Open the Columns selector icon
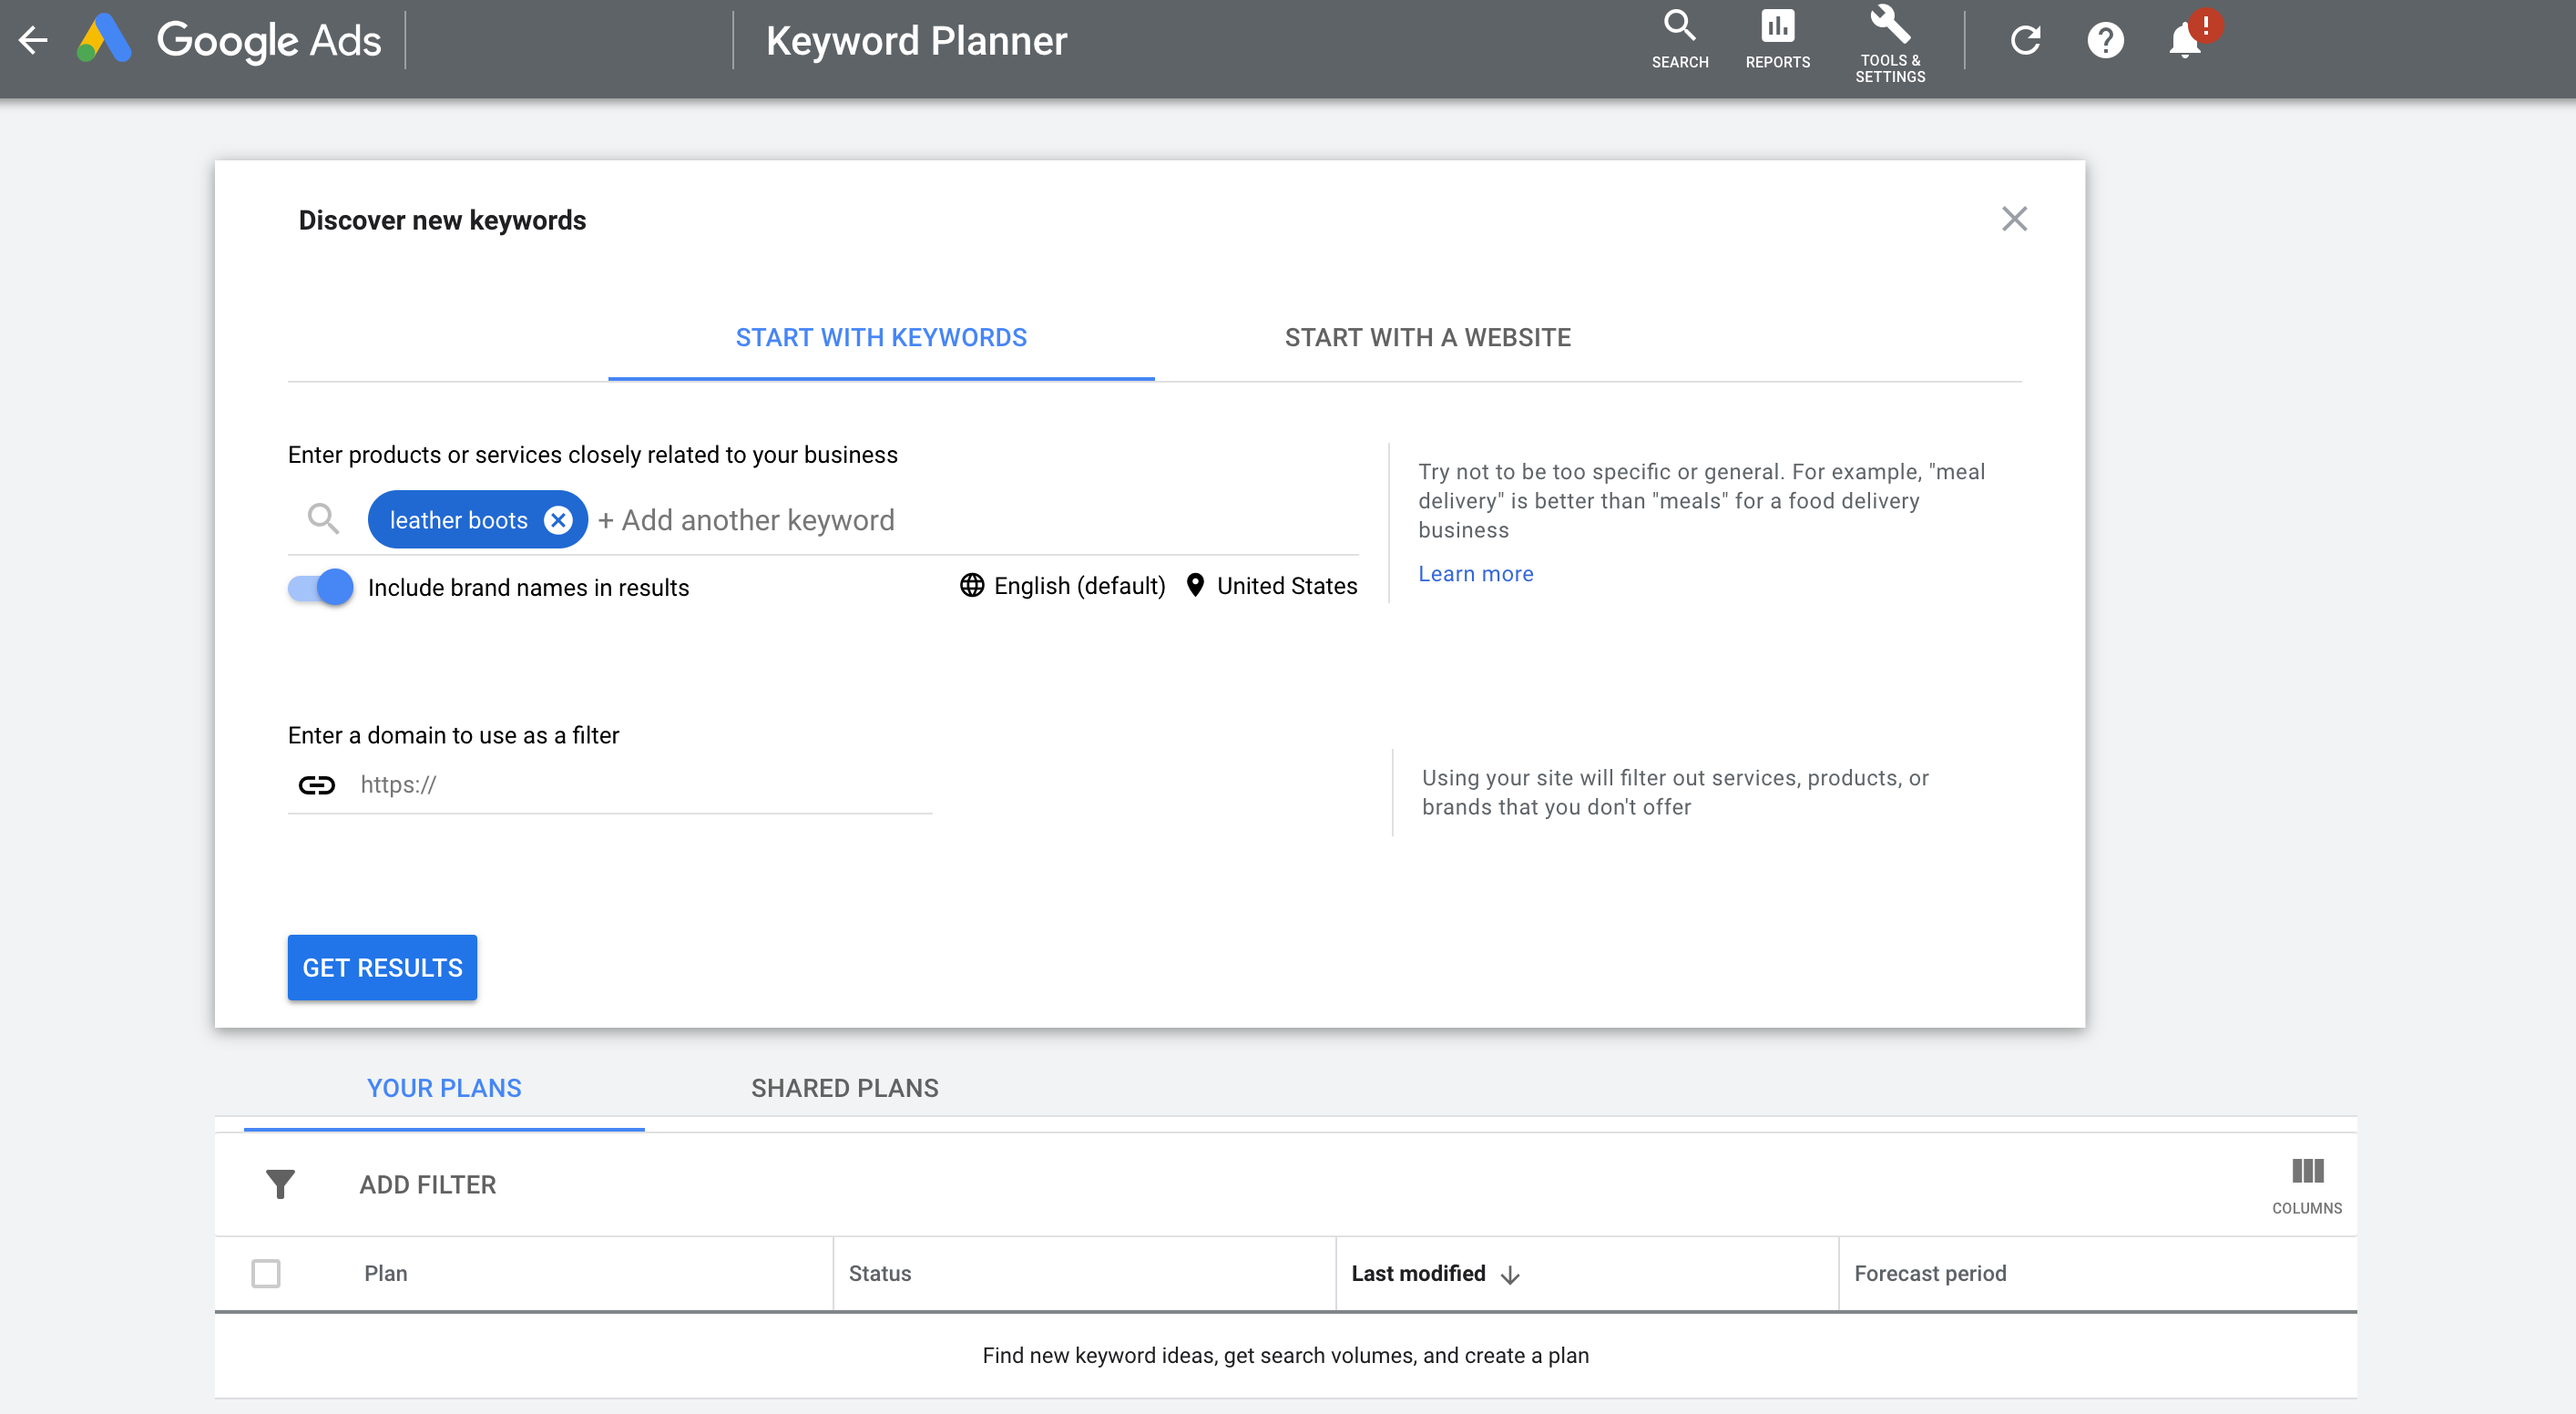Screen dimensions: 2576x1414 [2306, 1183]
